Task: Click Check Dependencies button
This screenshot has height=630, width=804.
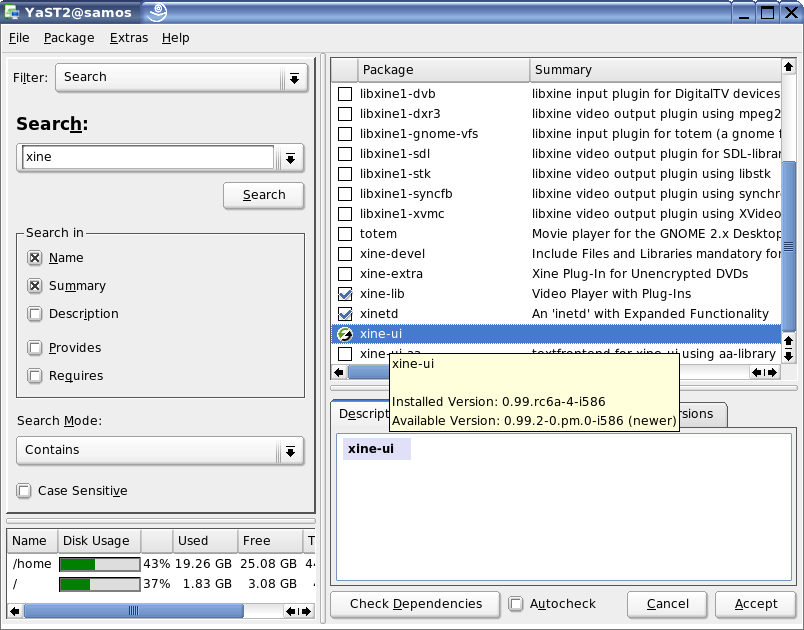Action: tap(415, 604)
